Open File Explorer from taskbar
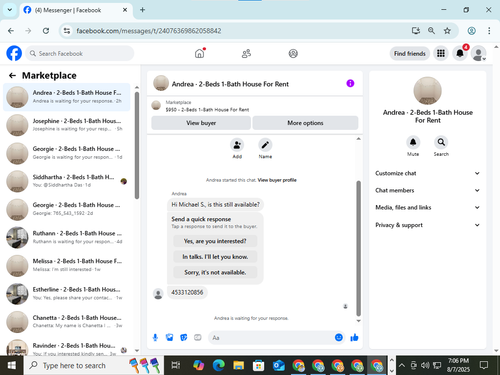Image resolution: width=500 pixels, height=375 pixels. click(239, 366)
